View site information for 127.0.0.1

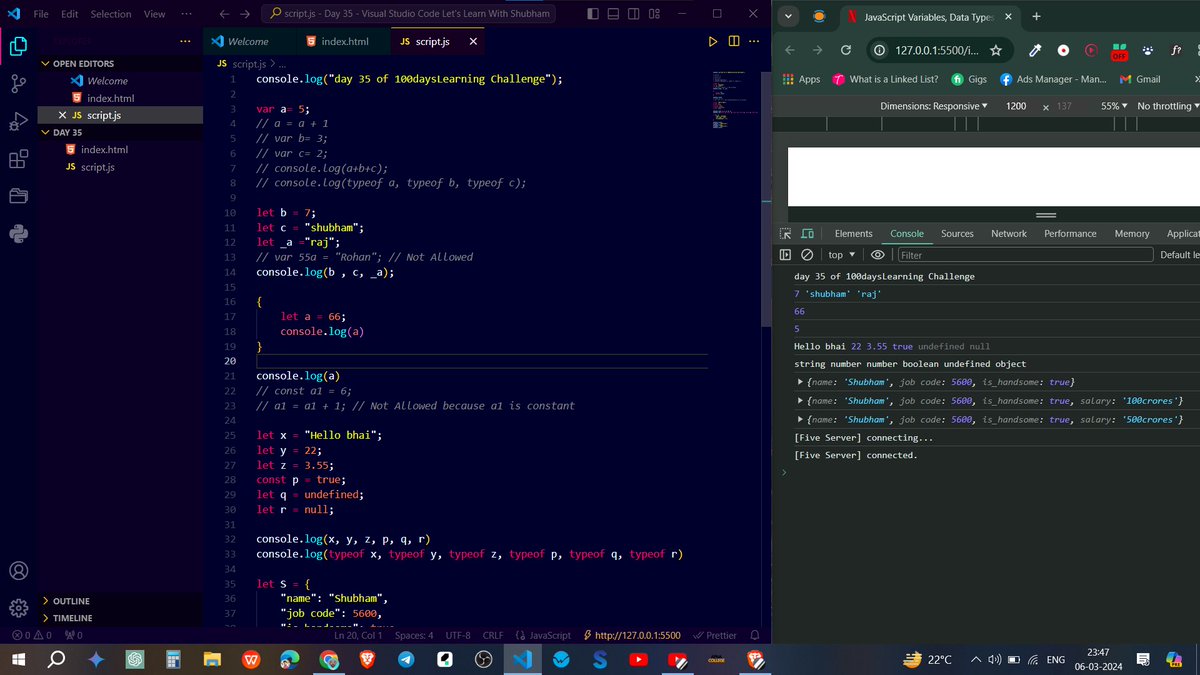[x=879, y=50]
